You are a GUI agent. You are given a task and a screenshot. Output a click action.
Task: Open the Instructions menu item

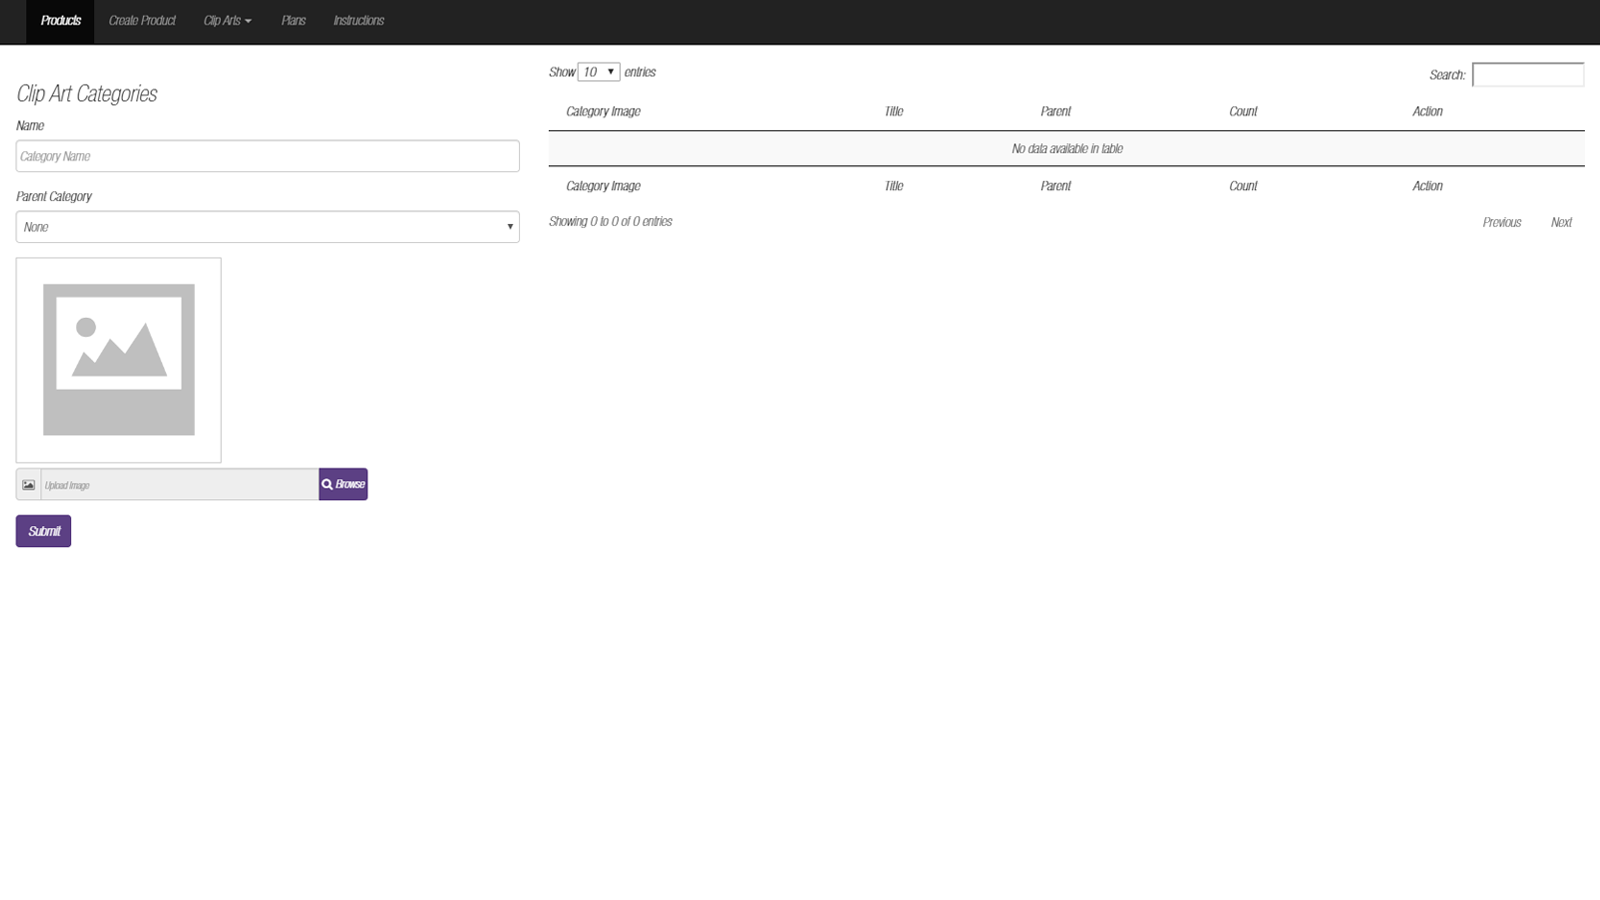358,21
